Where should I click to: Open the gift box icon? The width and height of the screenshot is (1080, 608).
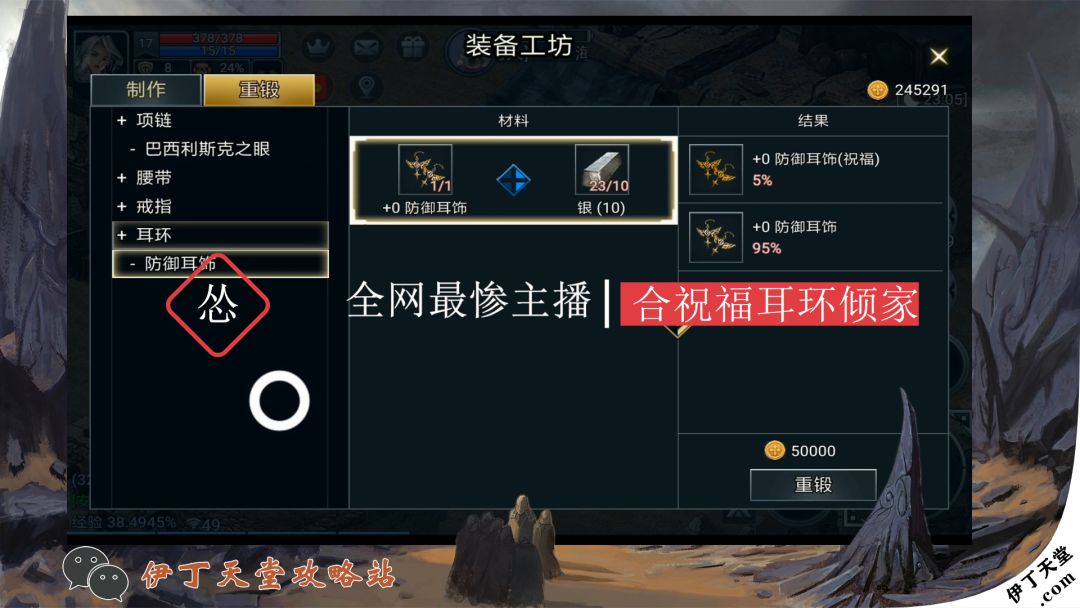413,48
